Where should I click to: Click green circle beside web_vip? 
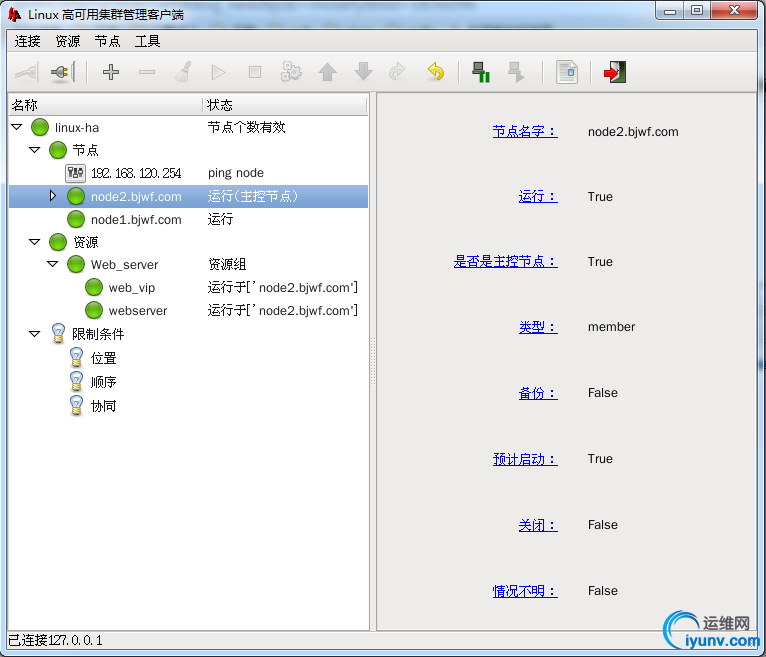(x=94, y=287)
